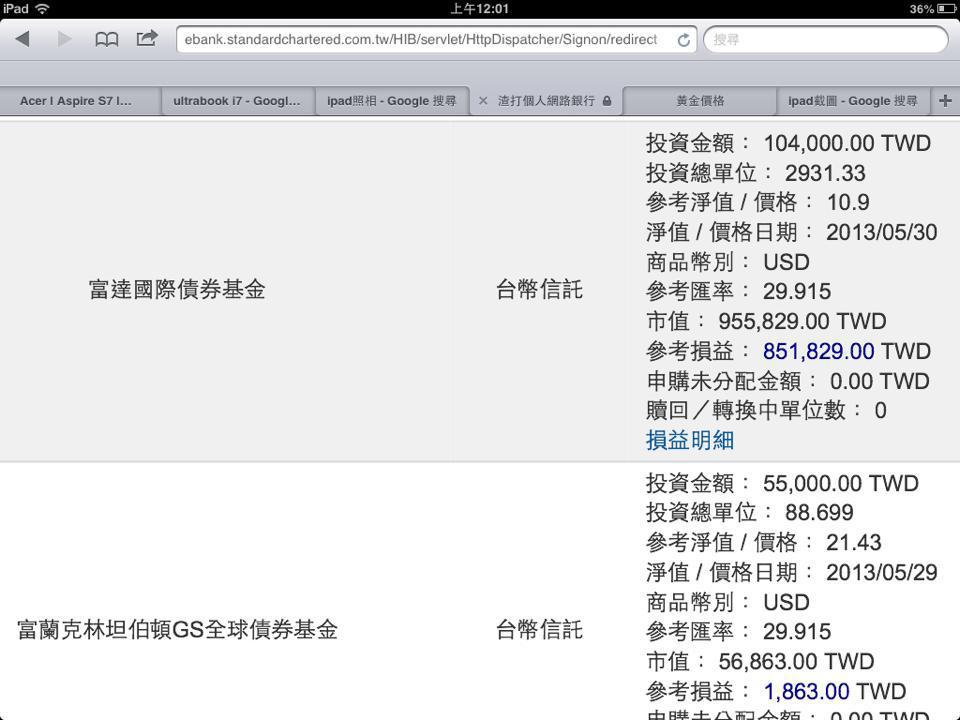Close the 渣打個人網路銀行 tab with the X
This screenshot has height=720, width=960.
[483, 101]
